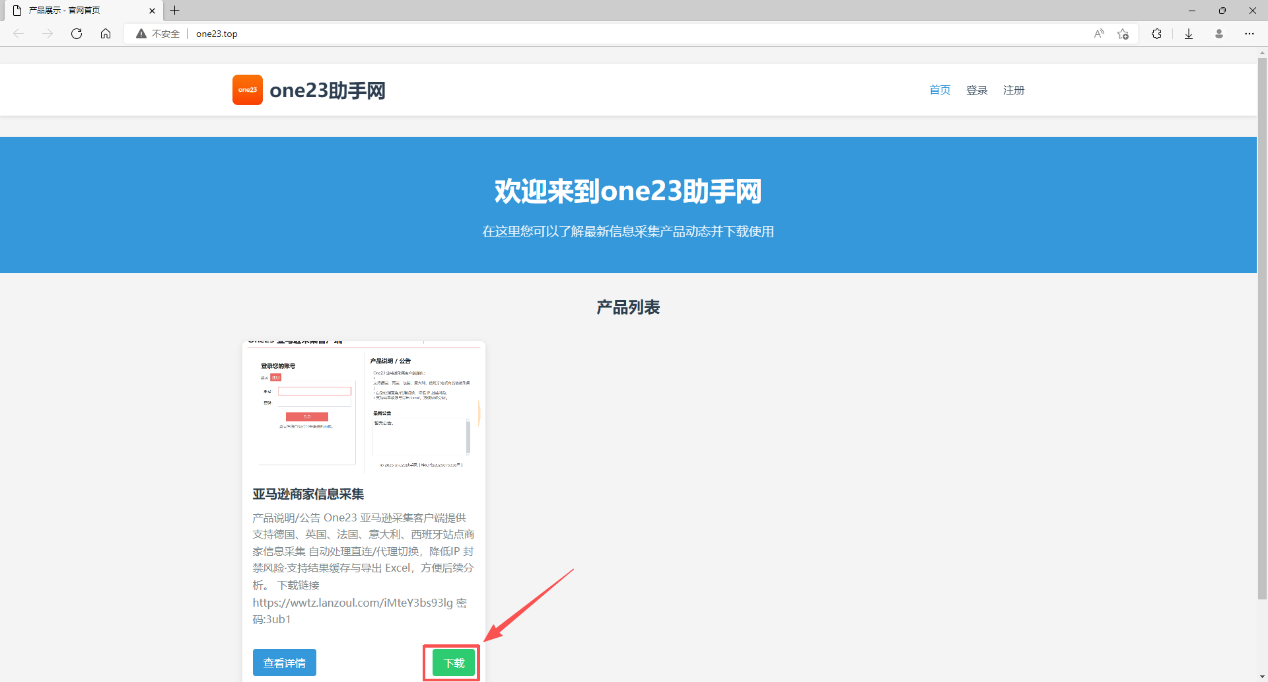Viewport: 1268px width, 682px height.
Task: Open the browser Downloads icon
Action: [x=1188, y=33]
